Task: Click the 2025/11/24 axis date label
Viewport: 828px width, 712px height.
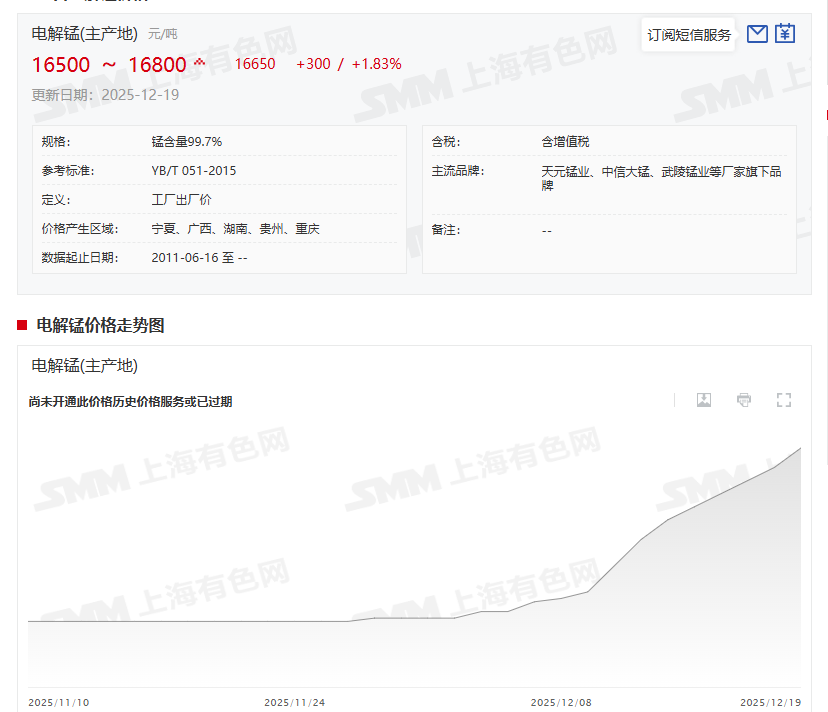Action: (294, 702)
